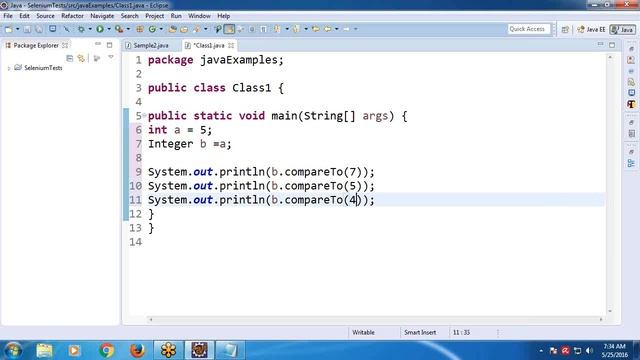The width and height of the screenshot is (640, 360).
Task: Expand the SeleniumTests project tree node
Action: 9,68
